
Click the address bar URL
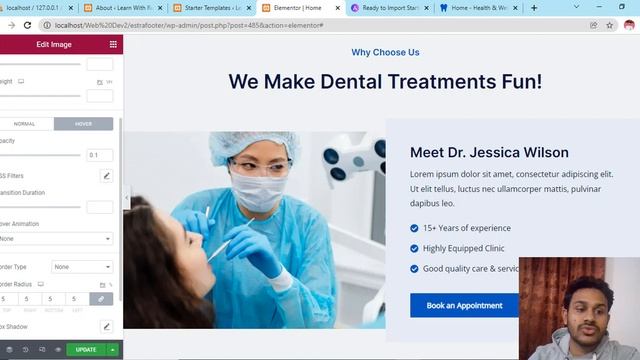pyautogui.click(x=189, y=25)
